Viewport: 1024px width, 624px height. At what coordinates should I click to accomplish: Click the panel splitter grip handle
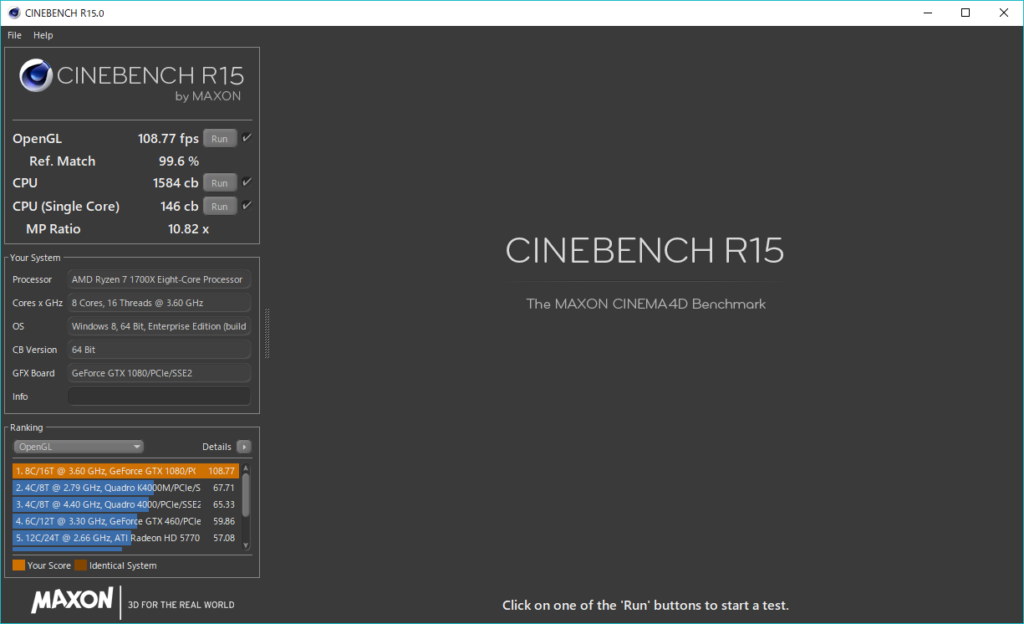point(267,334)
